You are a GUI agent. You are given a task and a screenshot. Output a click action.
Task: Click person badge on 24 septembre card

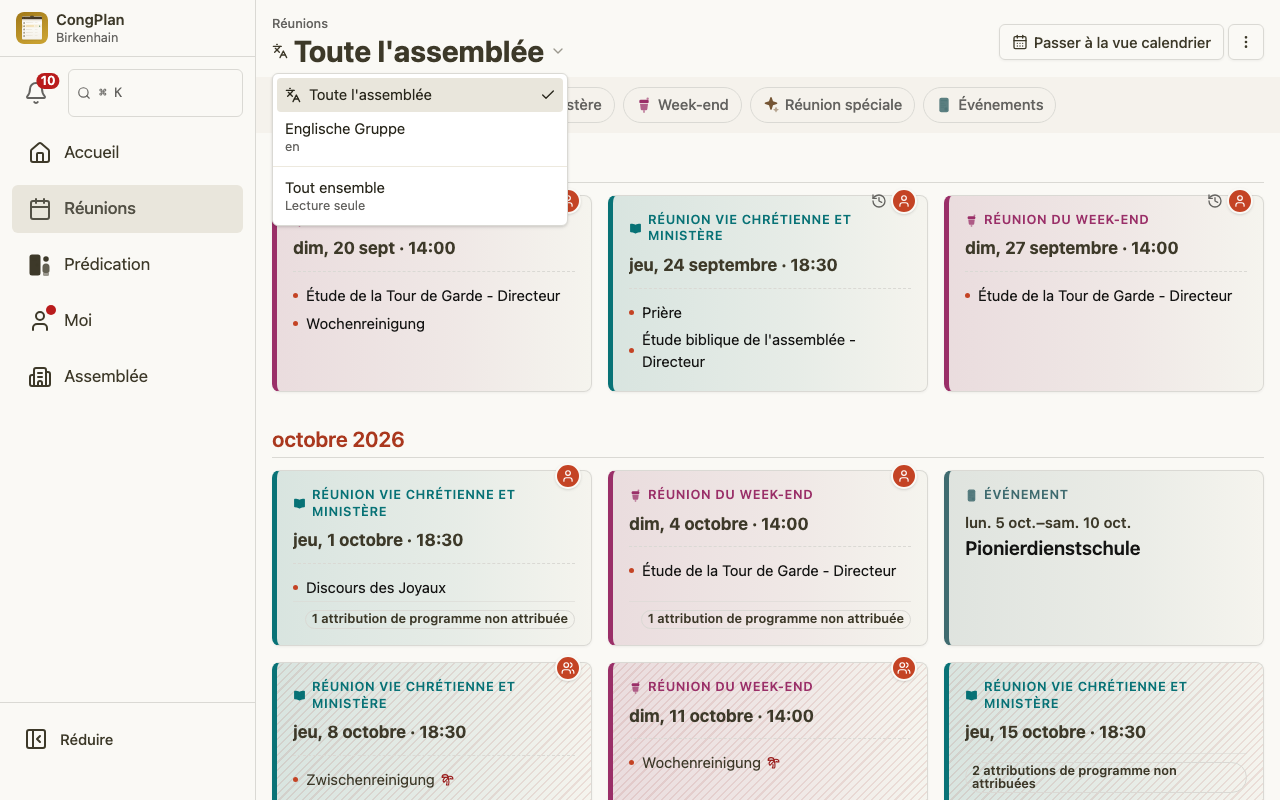click(x=904, y=201)
